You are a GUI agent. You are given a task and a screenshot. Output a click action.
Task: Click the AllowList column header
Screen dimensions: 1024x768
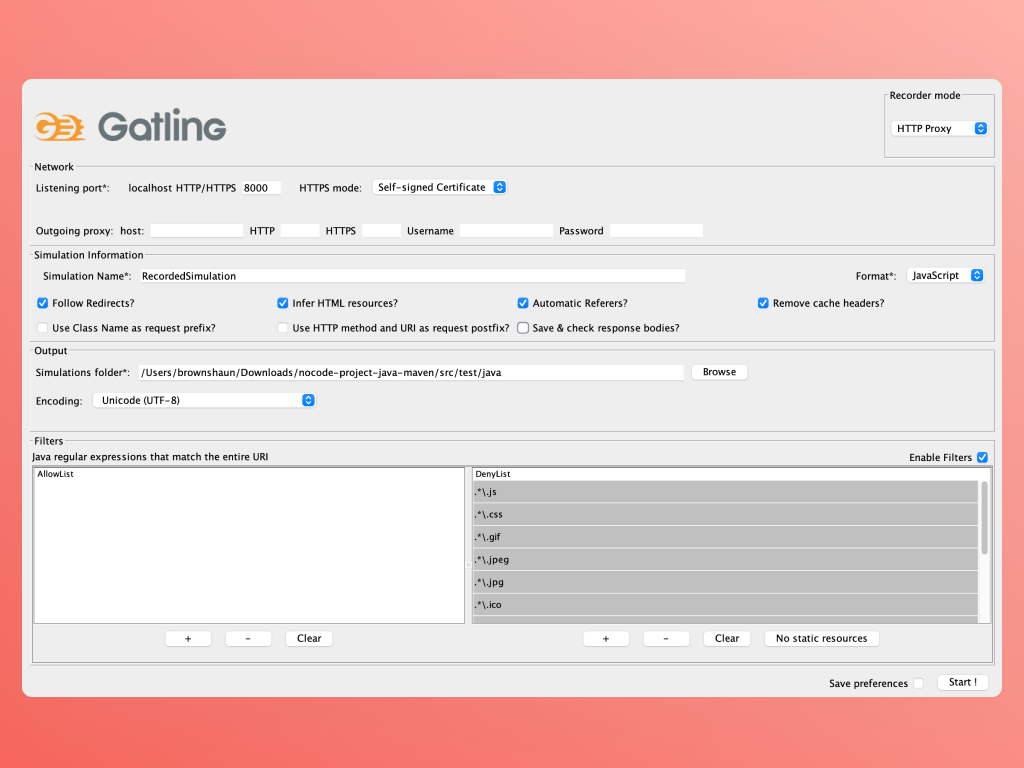click(249, 474)
